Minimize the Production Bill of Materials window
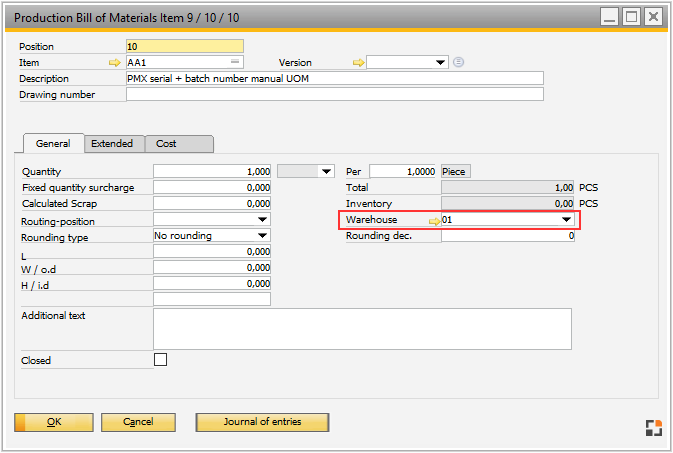This screenshot has height=453, width=673. pos(609,17)
